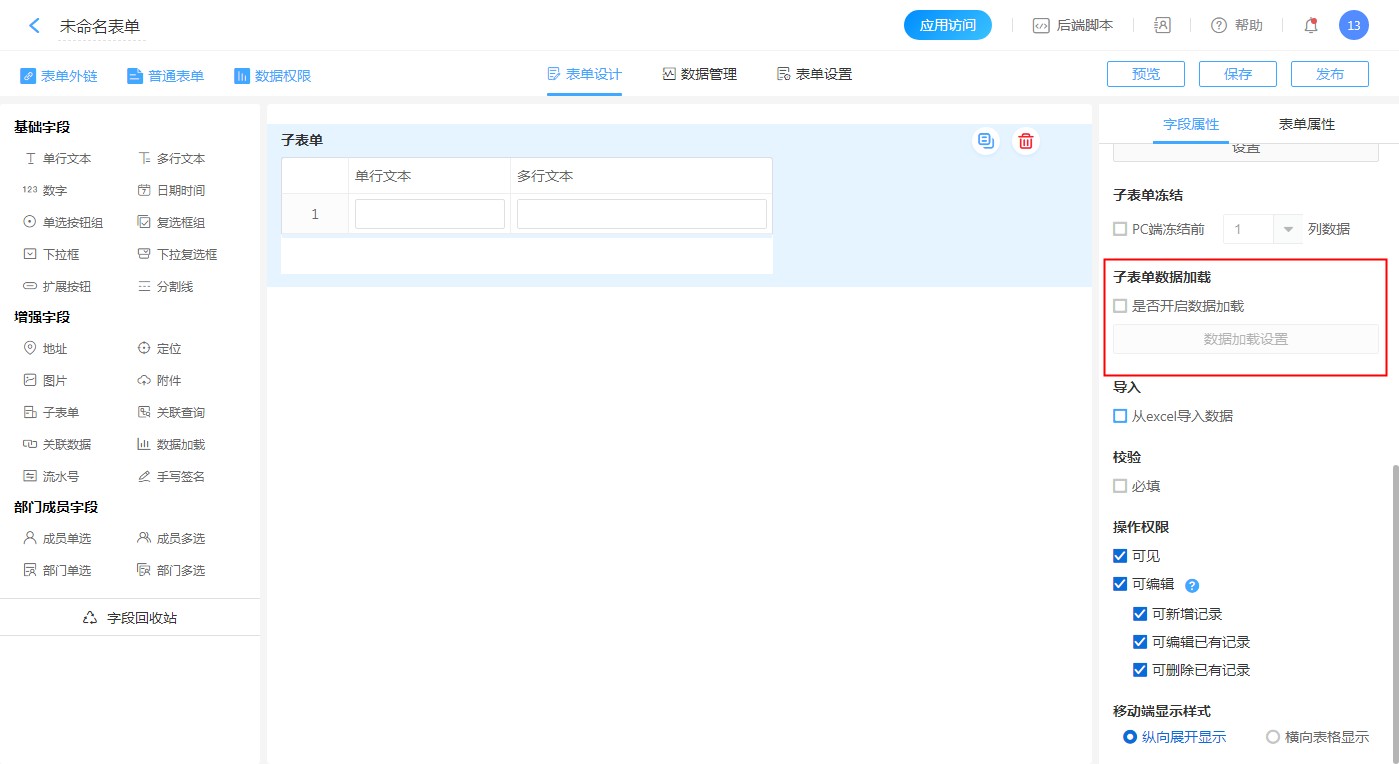Switch to the 表单属性 tab
The image size is (1399, 764).
[x=1306, y=125]
